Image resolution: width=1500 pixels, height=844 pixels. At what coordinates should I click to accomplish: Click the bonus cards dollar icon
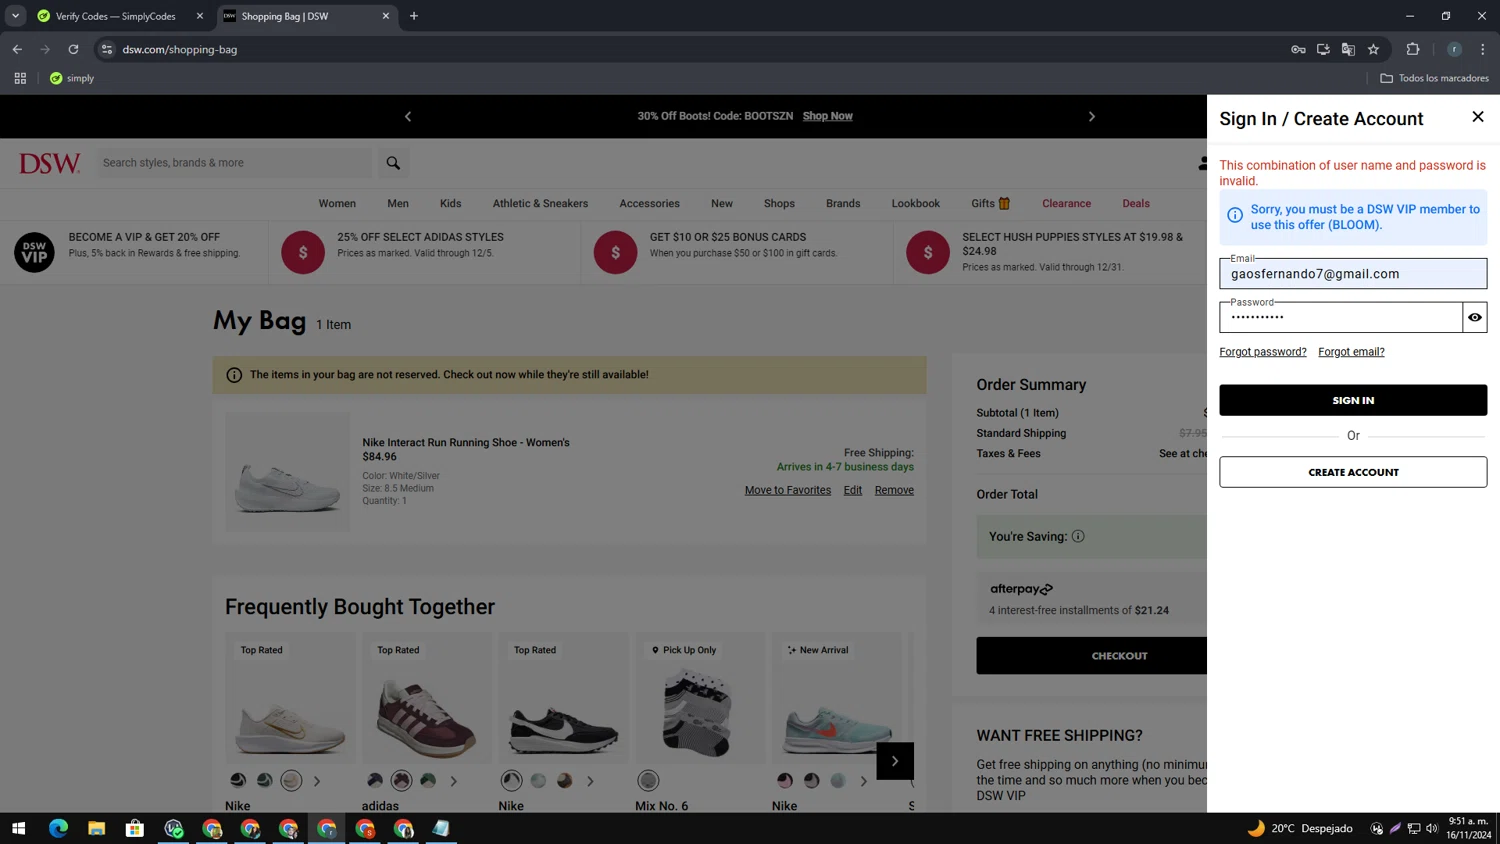pyautogui.click(x=615, y=252)
